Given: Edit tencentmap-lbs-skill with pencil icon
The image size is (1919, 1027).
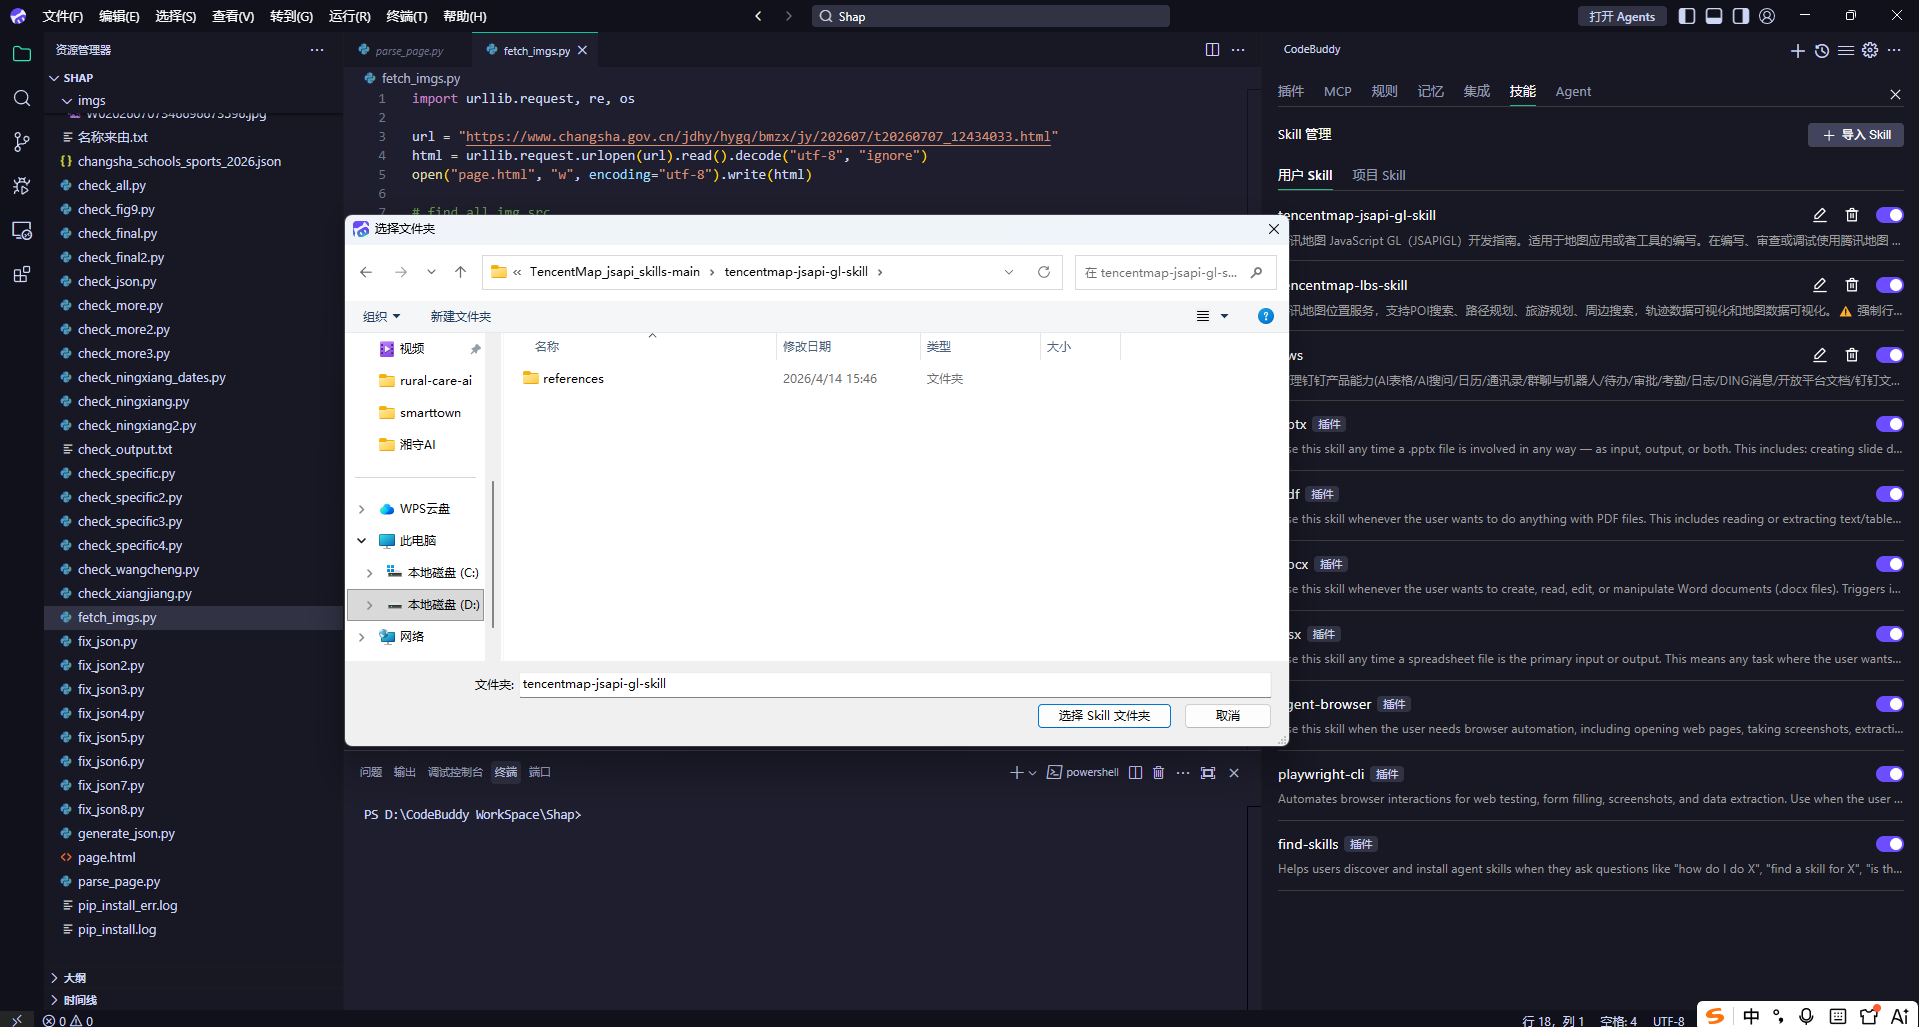Looking at the screenshot, I should 1820,285.
